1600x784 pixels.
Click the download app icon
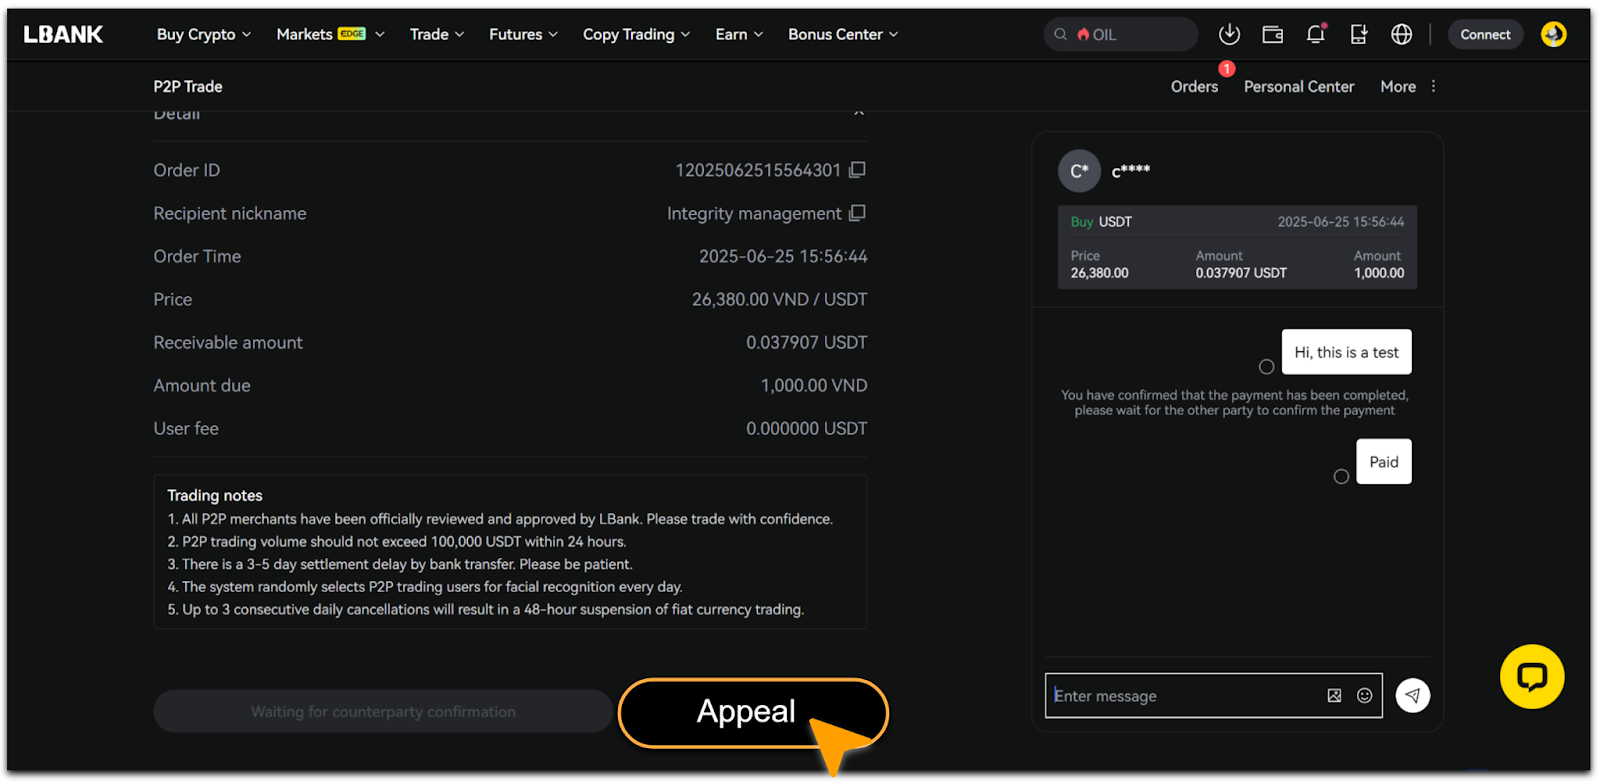1229,34
